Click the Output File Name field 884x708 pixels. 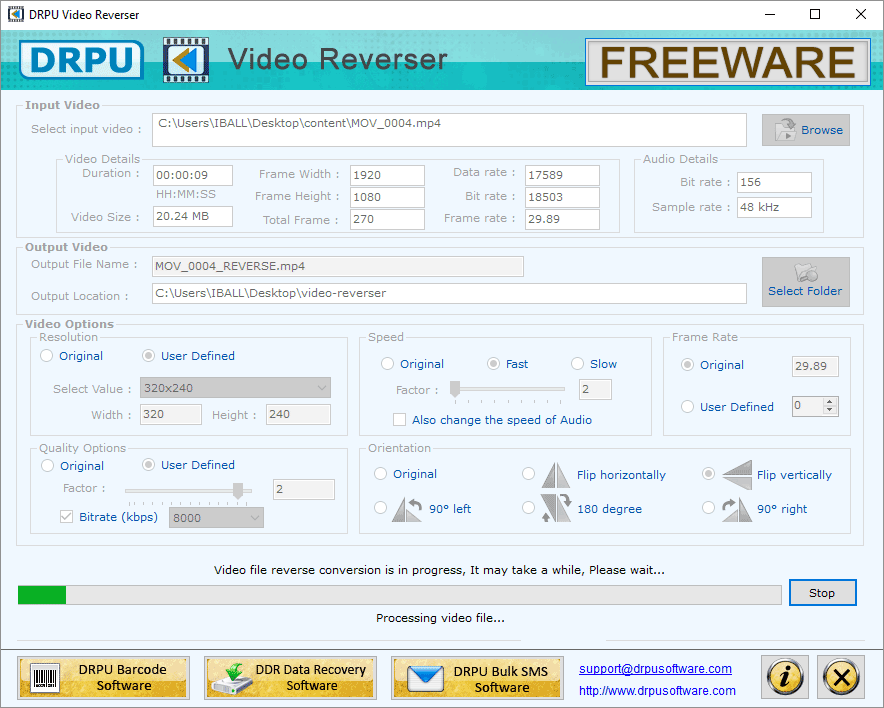click(338, 266)
